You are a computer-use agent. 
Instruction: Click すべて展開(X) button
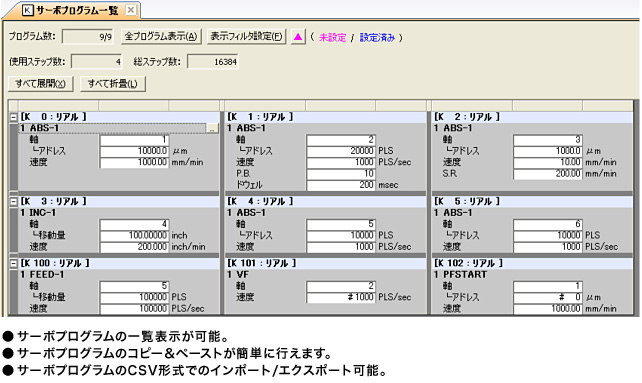point(41,84)
